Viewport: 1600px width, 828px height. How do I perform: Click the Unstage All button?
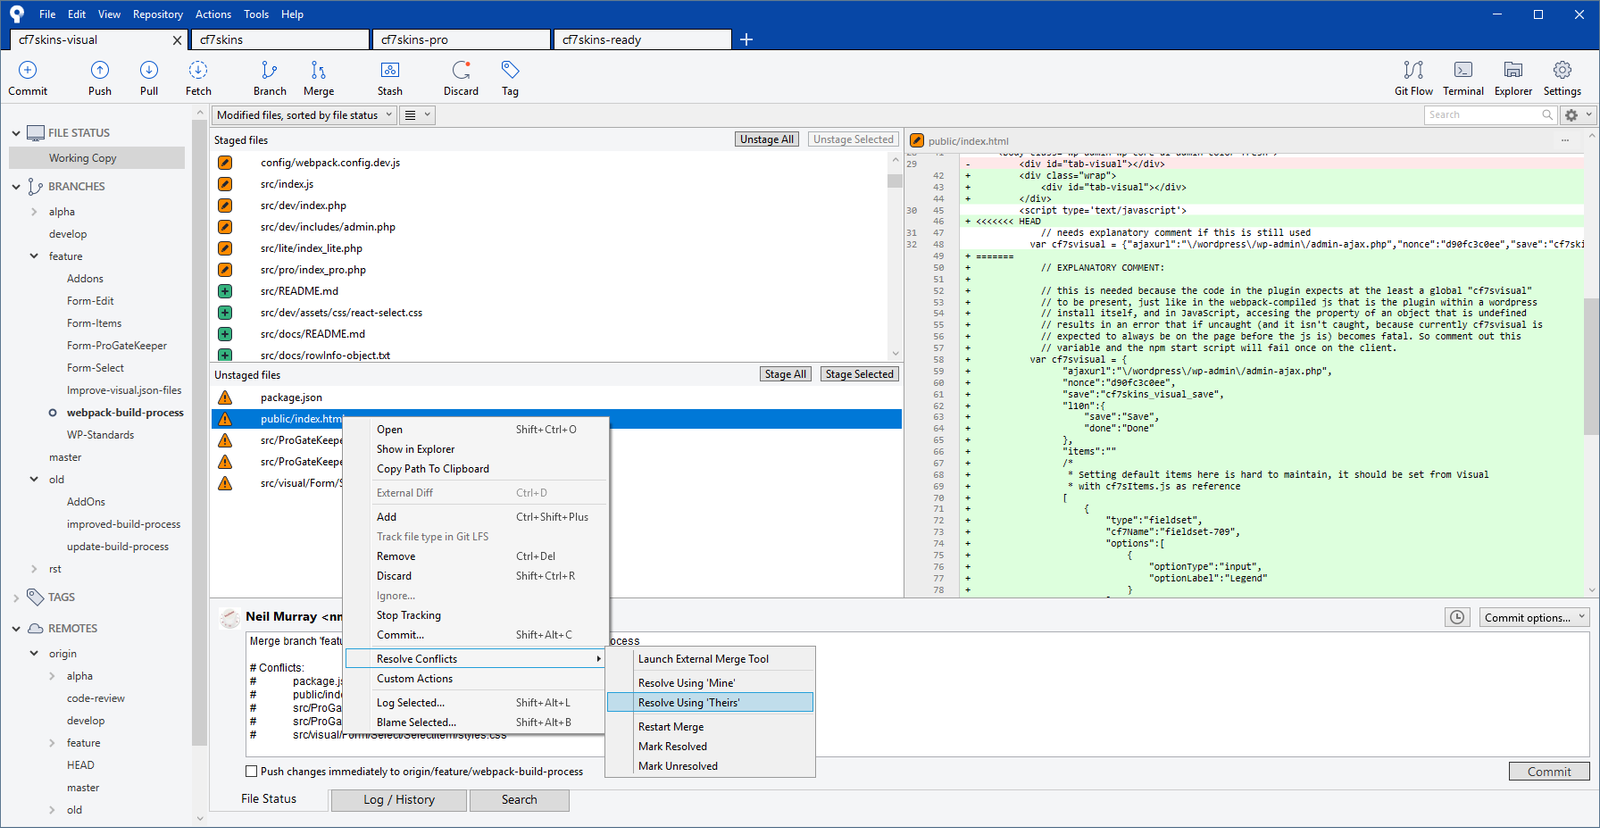(x=767, y=140)
